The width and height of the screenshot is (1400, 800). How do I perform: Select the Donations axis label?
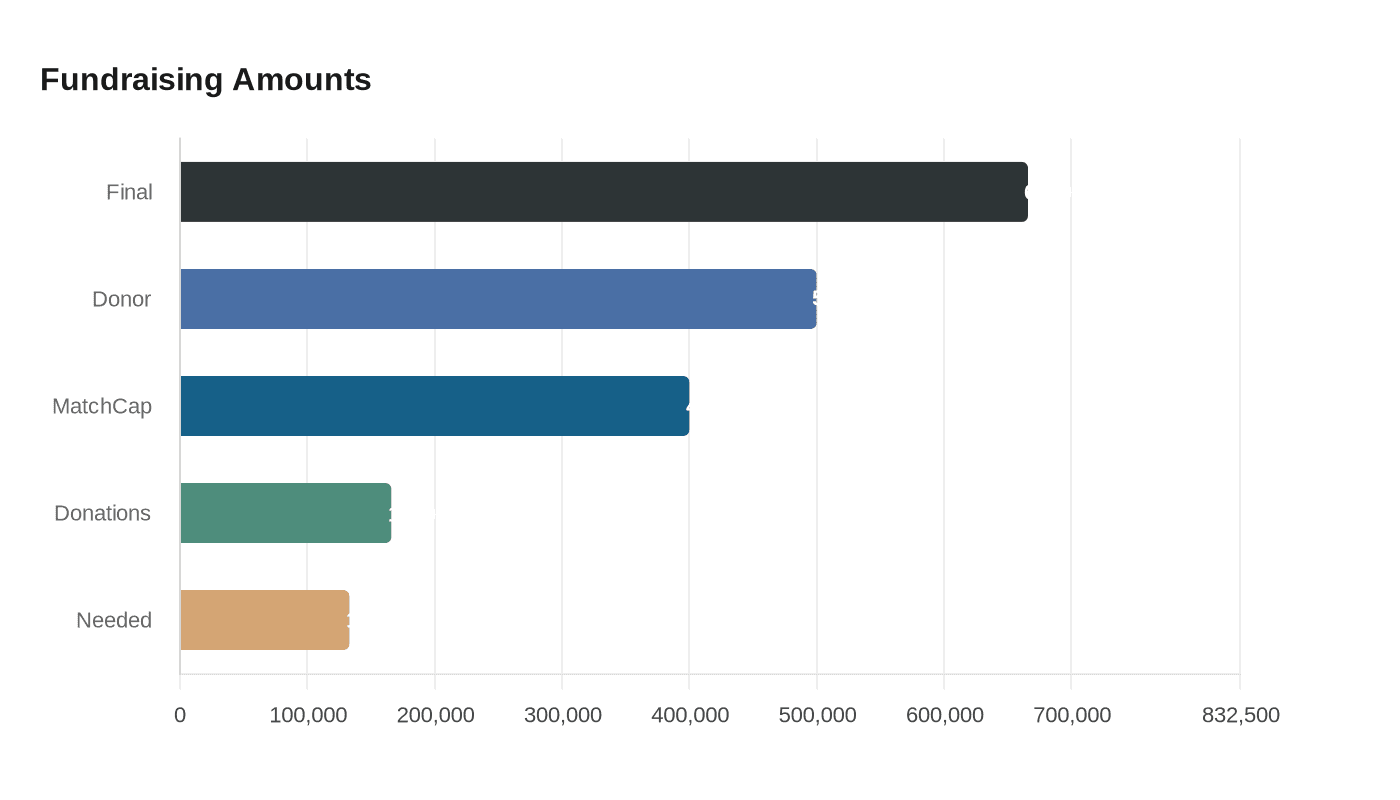(x=102, y=513)
